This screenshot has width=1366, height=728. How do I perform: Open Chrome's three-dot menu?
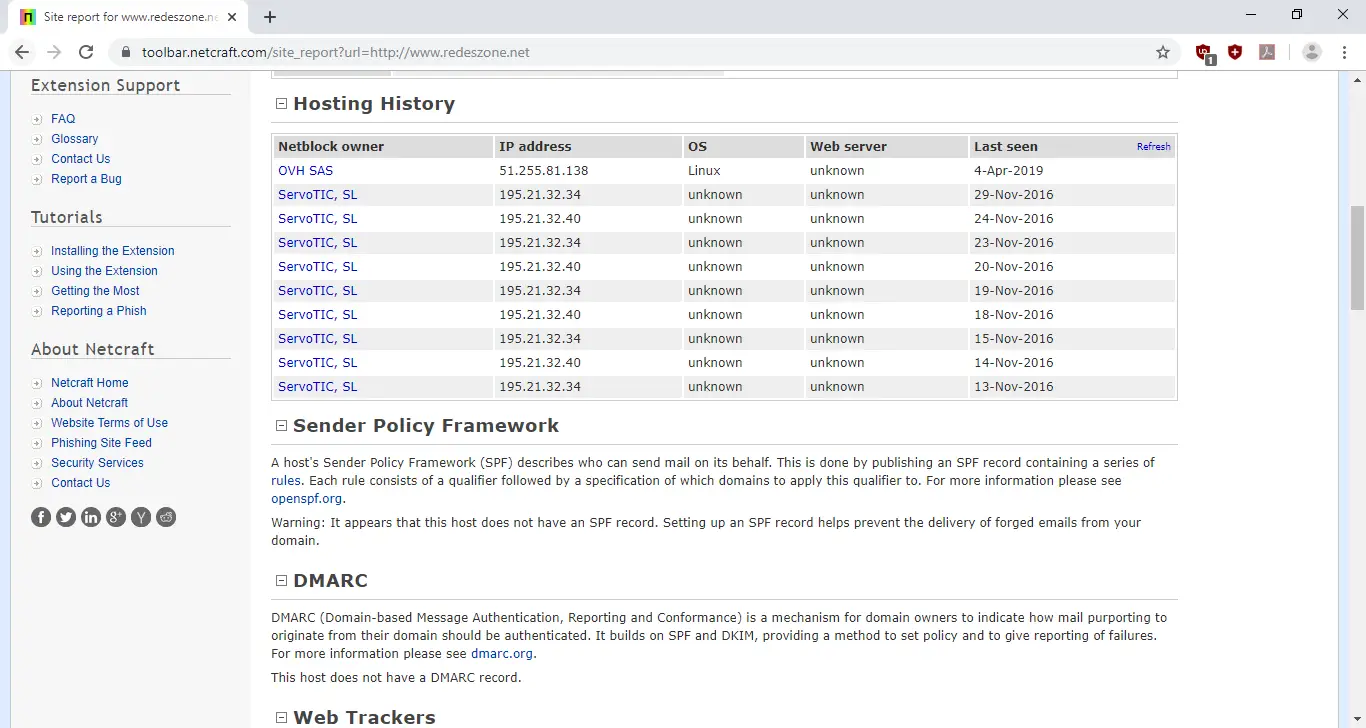click(x=1344, y=52)
